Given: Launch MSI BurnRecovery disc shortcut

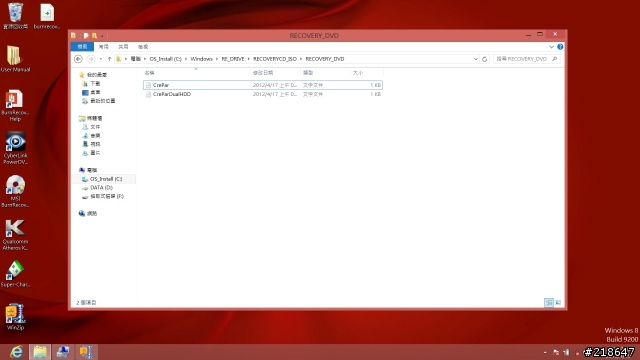Looking at the screenshot, I should pyautogui.click(x=15, y=191).
